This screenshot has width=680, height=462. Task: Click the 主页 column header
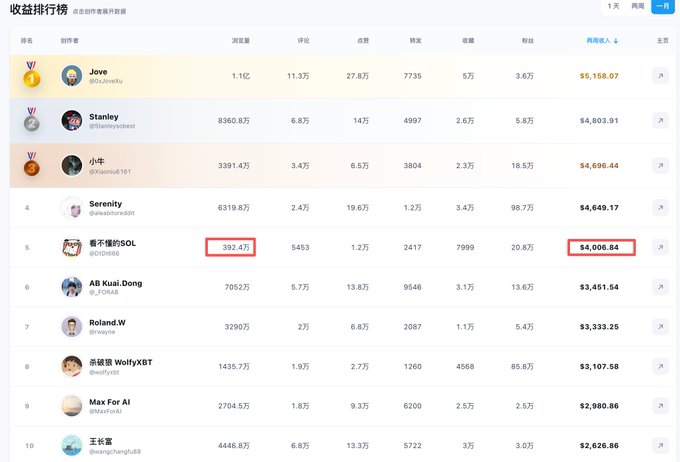point(663,41)
